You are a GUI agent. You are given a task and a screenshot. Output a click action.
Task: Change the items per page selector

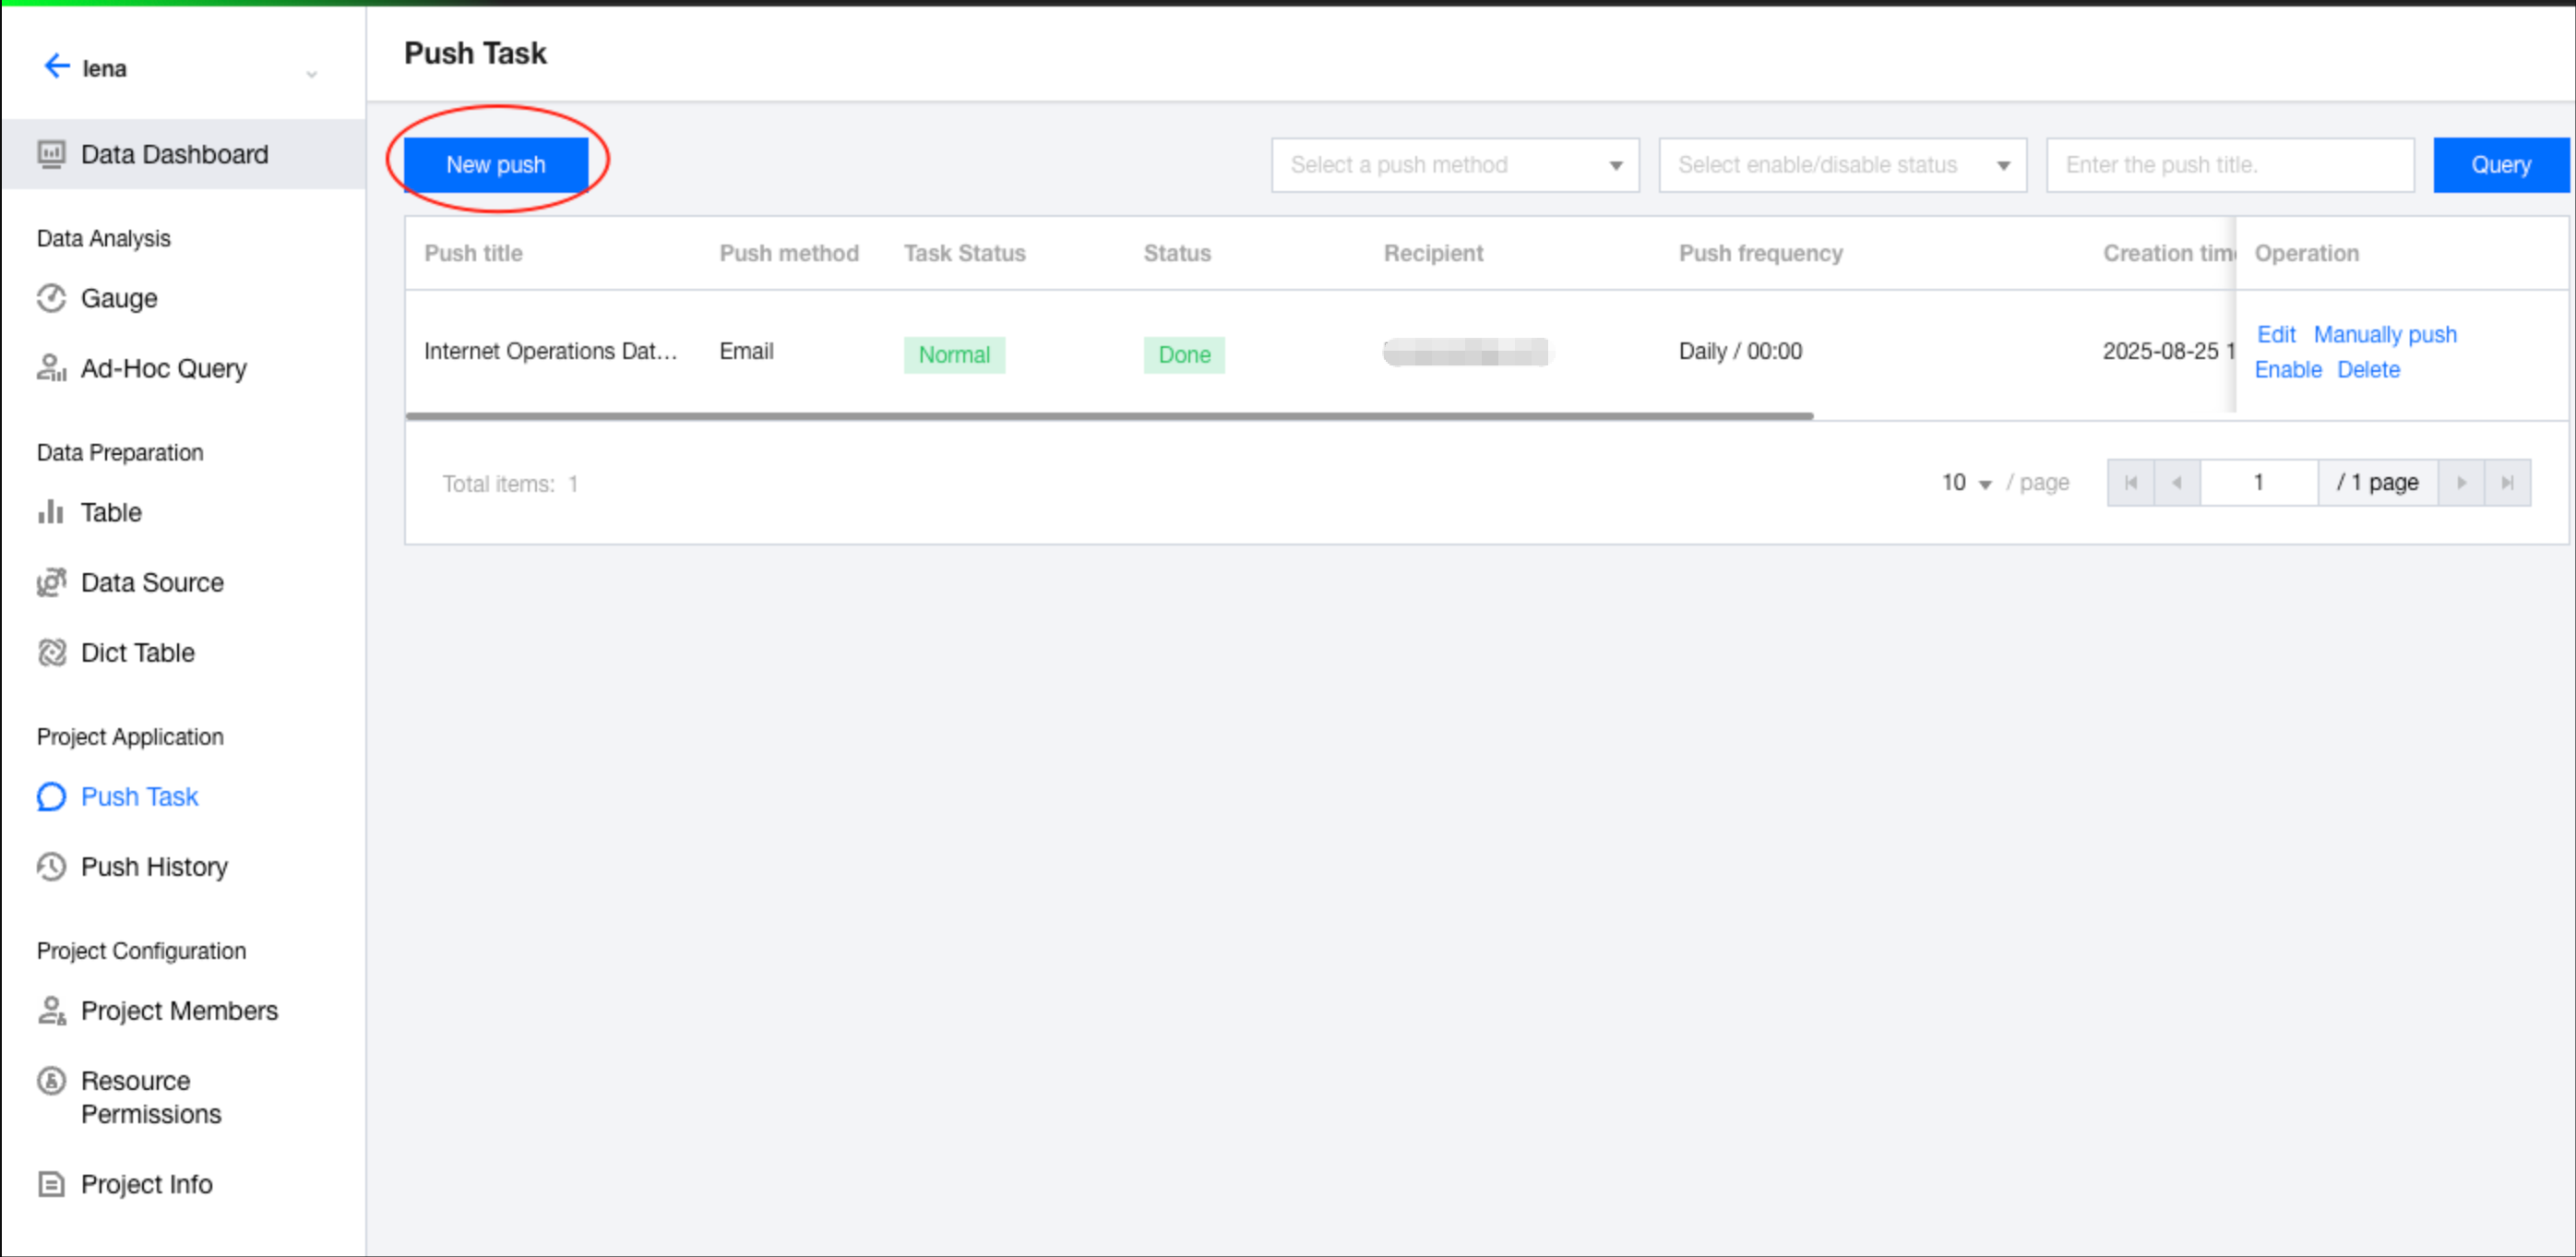coord(1966,483)
